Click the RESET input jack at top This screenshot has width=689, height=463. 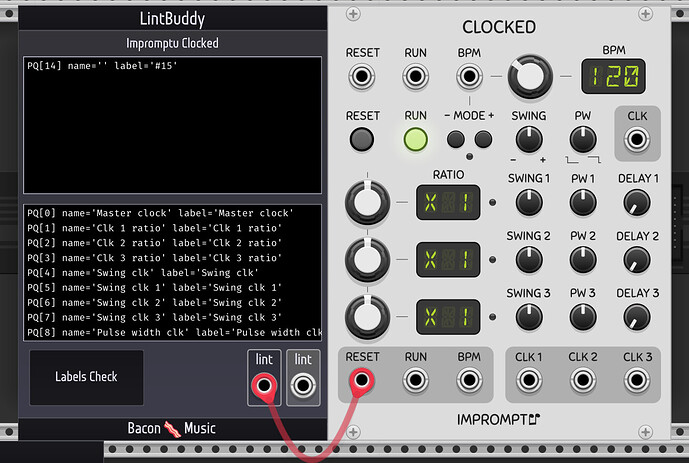tap(362, 76)
